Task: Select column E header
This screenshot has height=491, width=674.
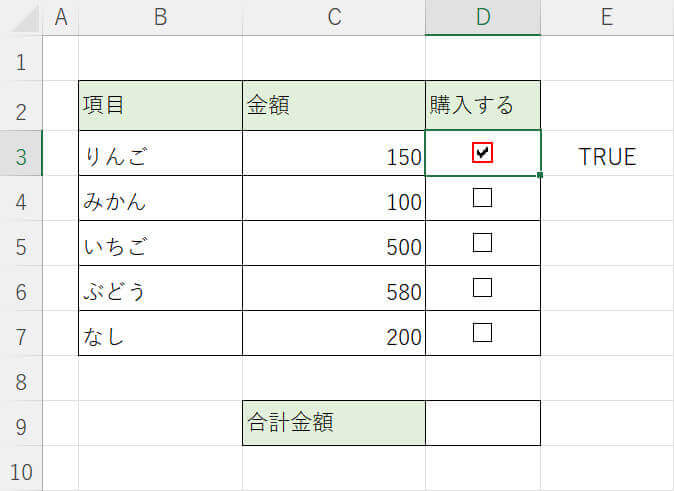Action: pos(606,17)
